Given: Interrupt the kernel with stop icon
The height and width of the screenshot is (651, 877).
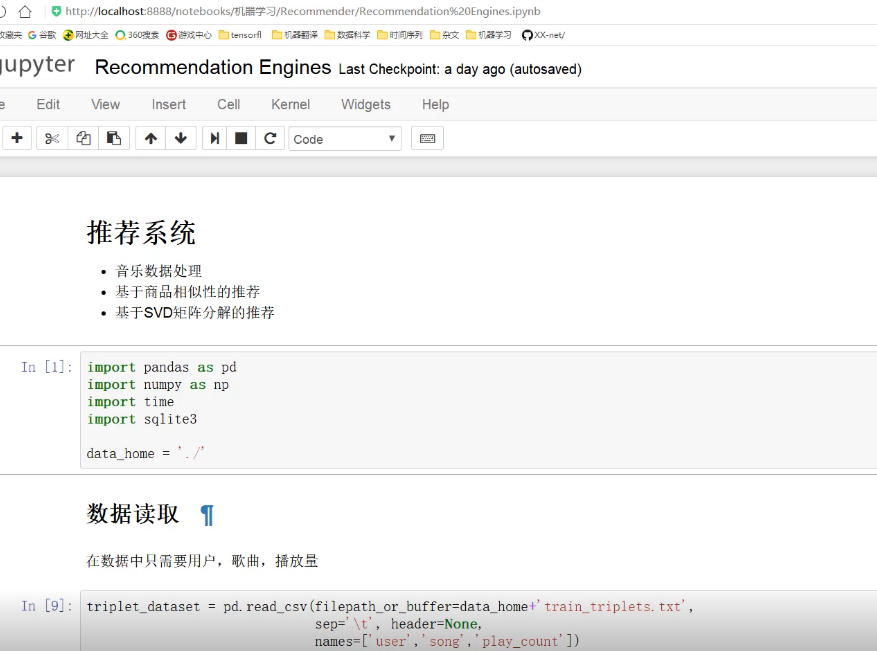Looking at the screenshot, I should (x=241, y=139).
